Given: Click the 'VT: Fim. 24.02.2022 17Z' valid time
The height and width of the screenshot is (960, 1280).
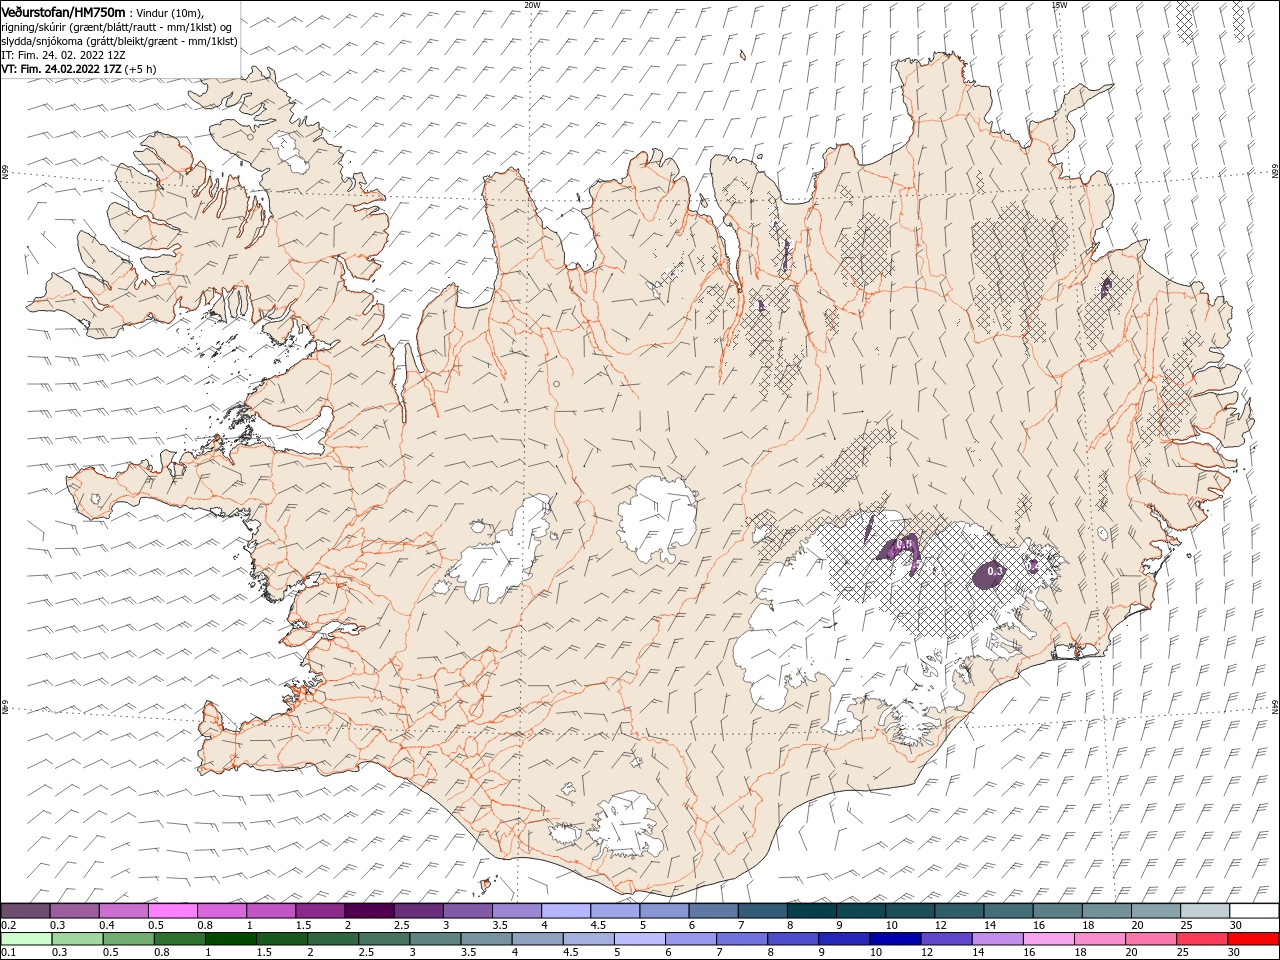Looking at the screenshot, I should coord(62,69).
